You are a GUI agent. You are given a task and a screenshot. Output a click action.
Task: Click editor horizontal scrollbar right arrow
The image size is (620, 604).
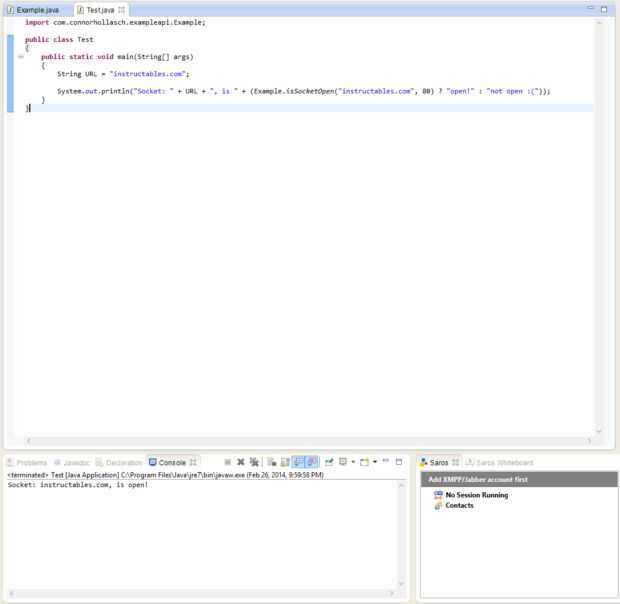[x=589, y=441]
